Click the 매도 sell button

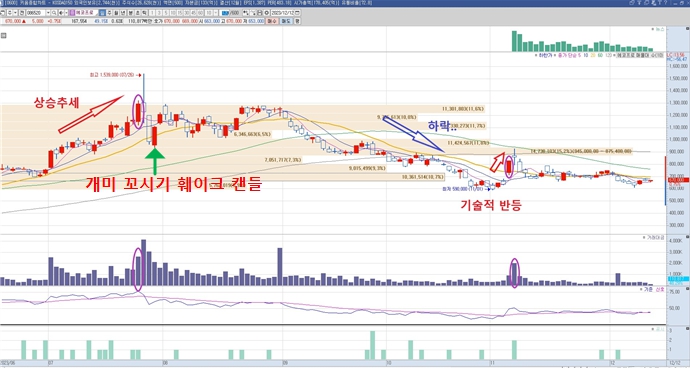click(x=286, y=21)
